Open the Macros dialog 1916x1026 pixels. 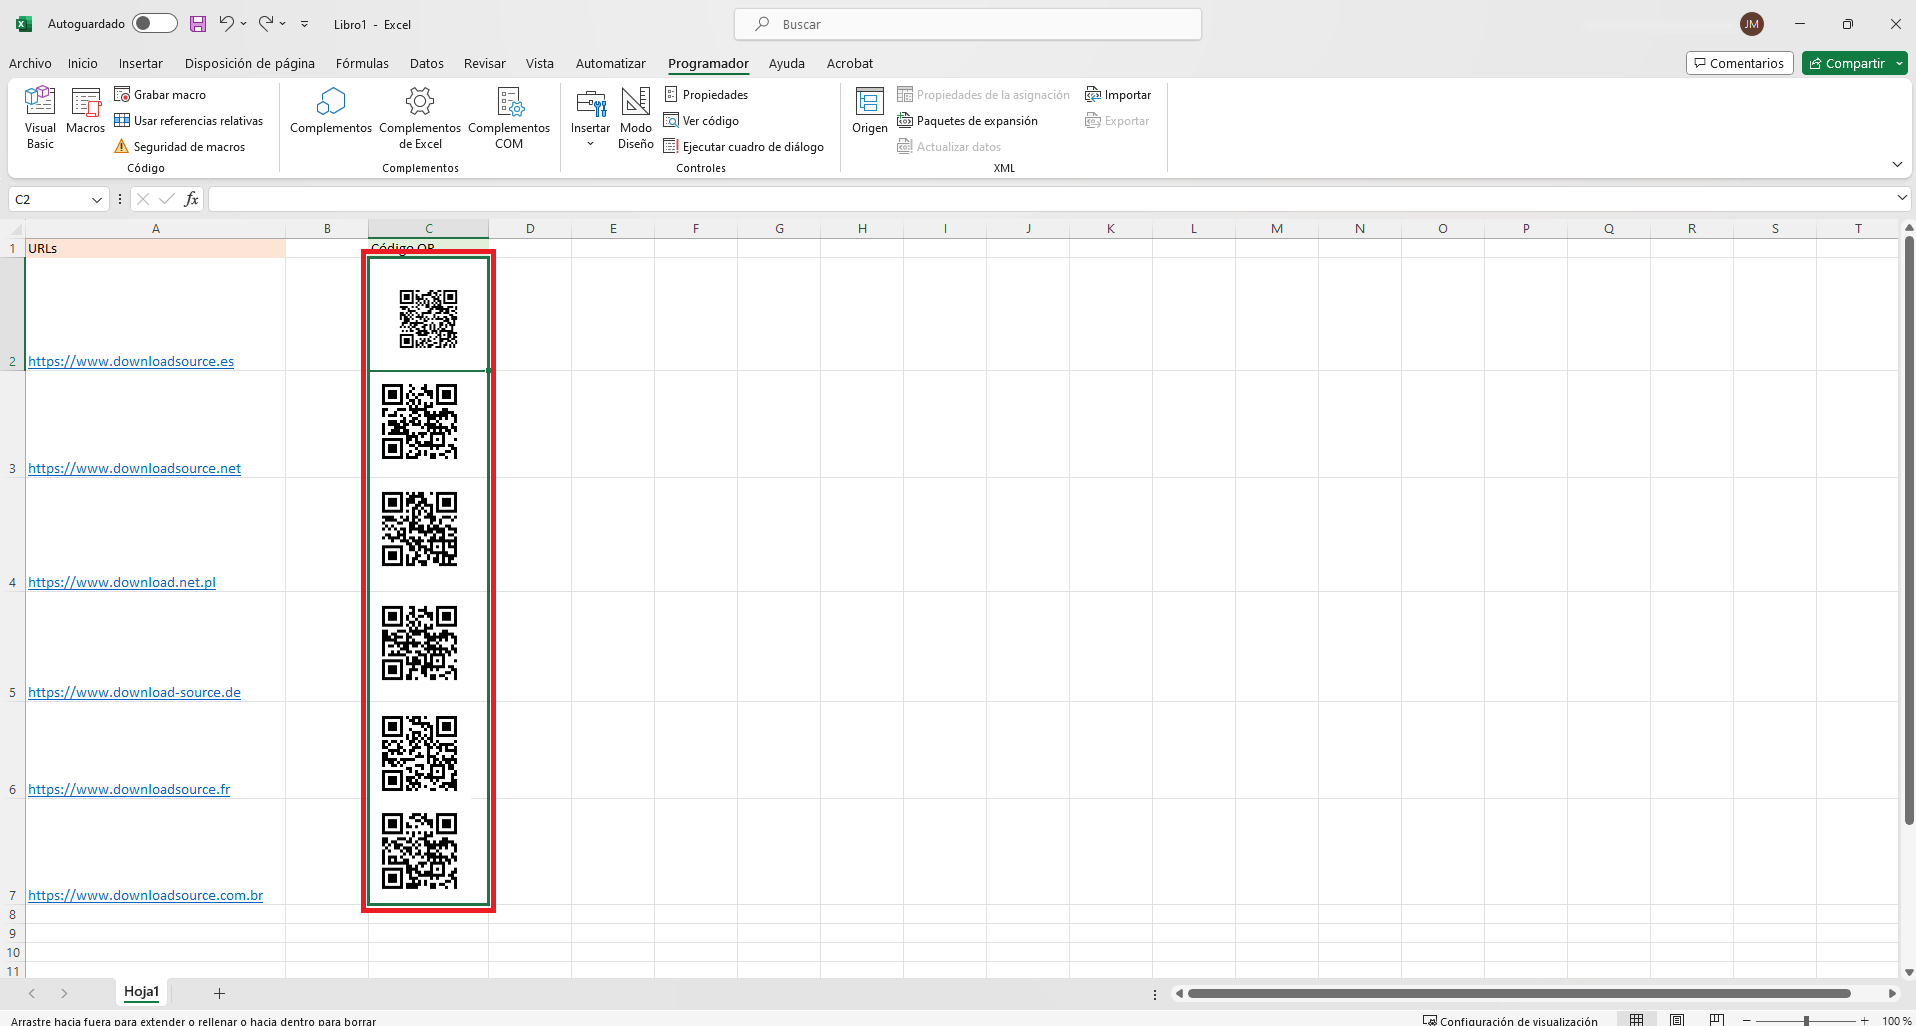[x=85, y=111]
